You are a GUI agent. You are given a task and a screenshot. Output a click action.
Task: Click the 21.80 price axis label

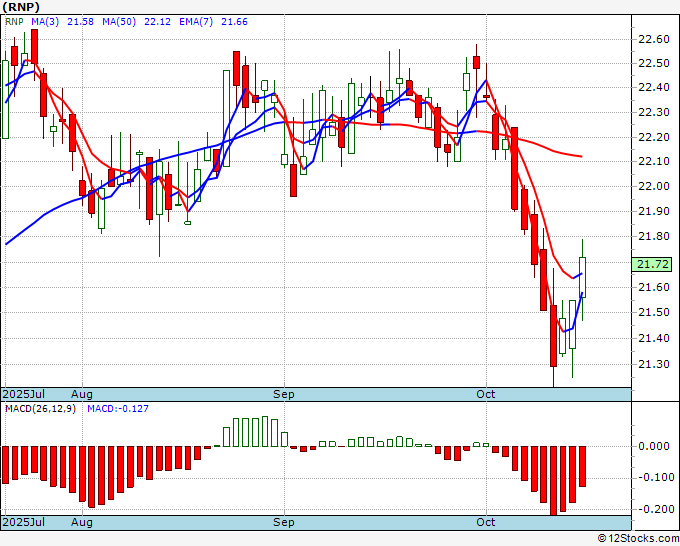coord(654,237)
